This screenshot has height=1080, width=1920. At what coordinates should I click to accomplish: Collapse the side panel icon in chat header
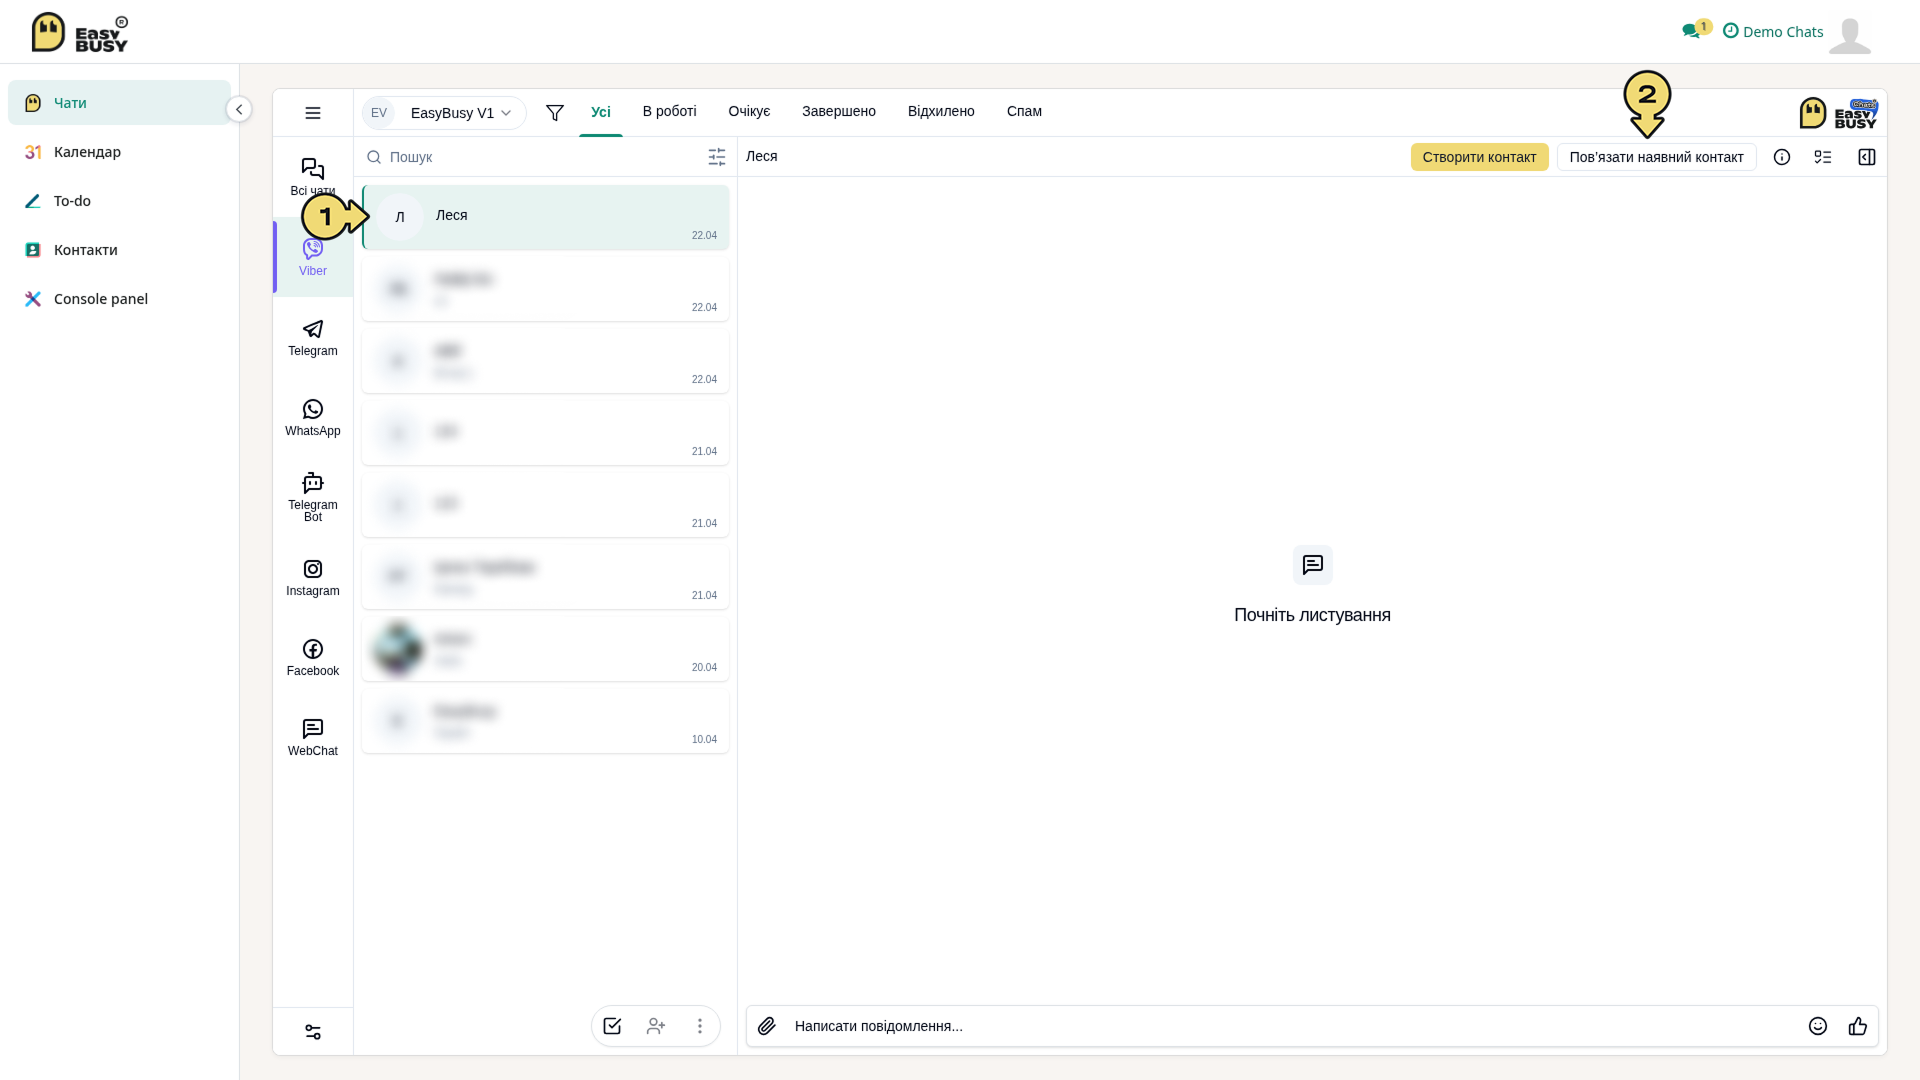point(1867,157)
